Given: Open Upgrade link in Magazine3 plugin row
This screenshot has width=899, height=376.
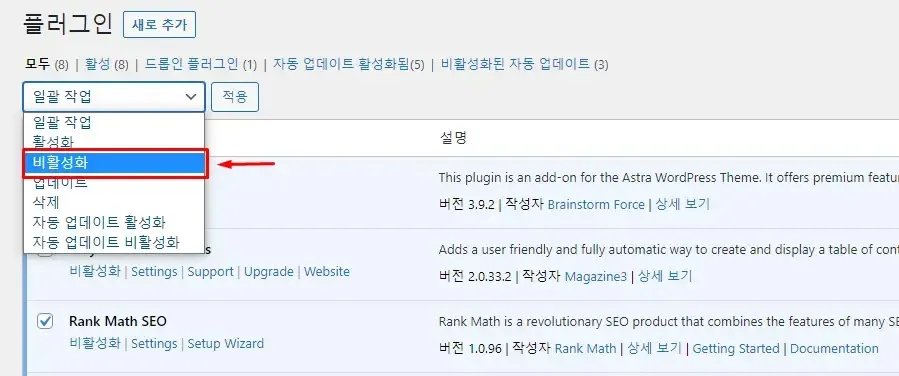Looking at the screenshot, I should tap(269, 271).
